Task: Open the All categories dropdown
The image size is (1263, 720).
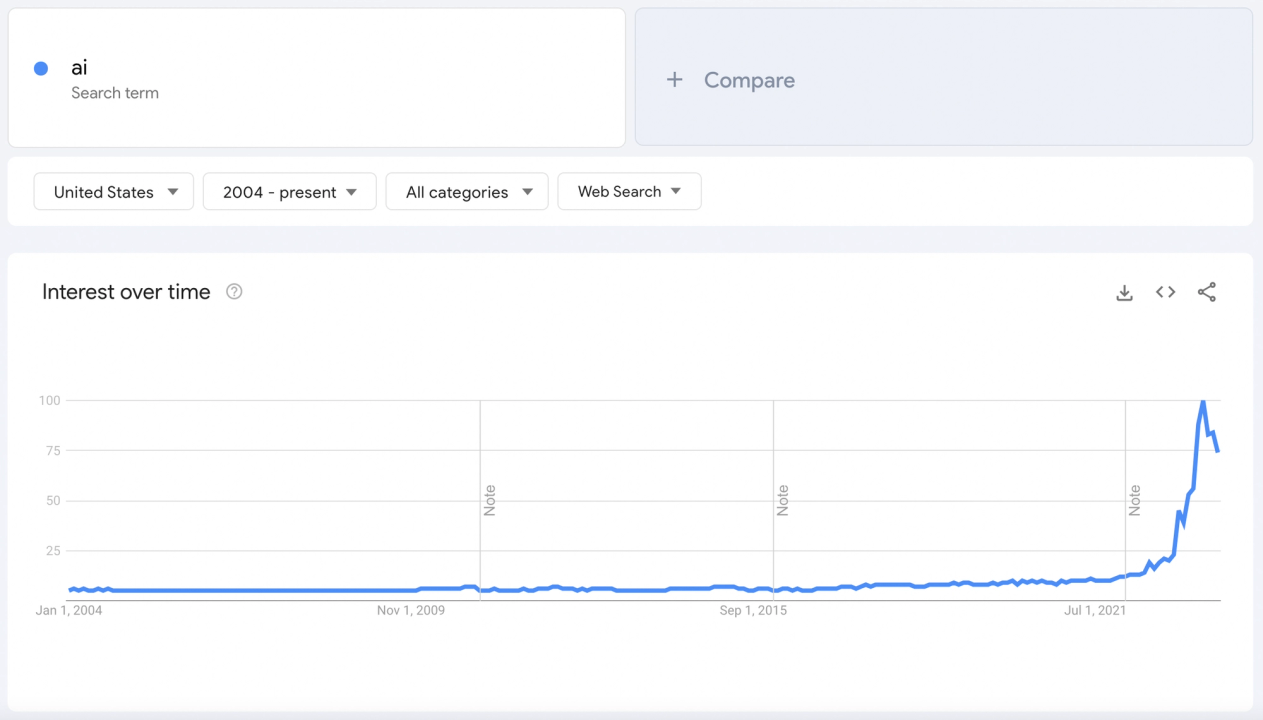Action: click(466, 191)
